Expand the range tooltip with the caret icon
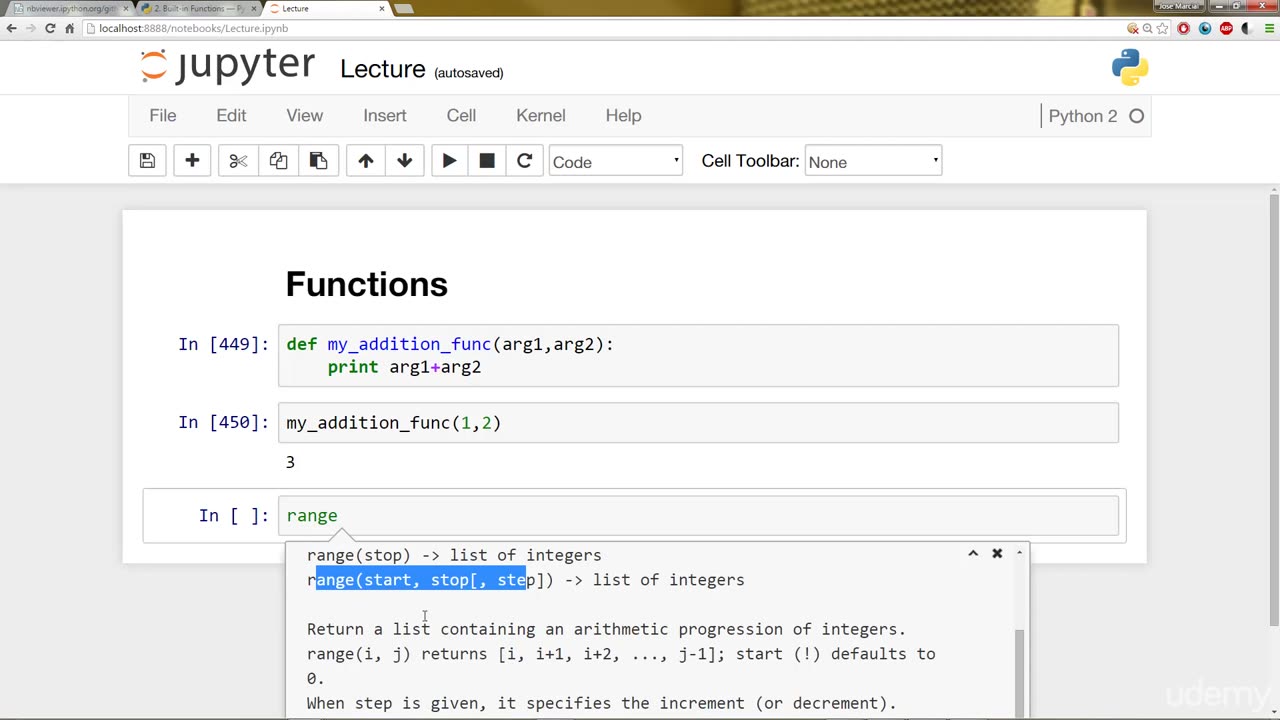 [973, 553]
